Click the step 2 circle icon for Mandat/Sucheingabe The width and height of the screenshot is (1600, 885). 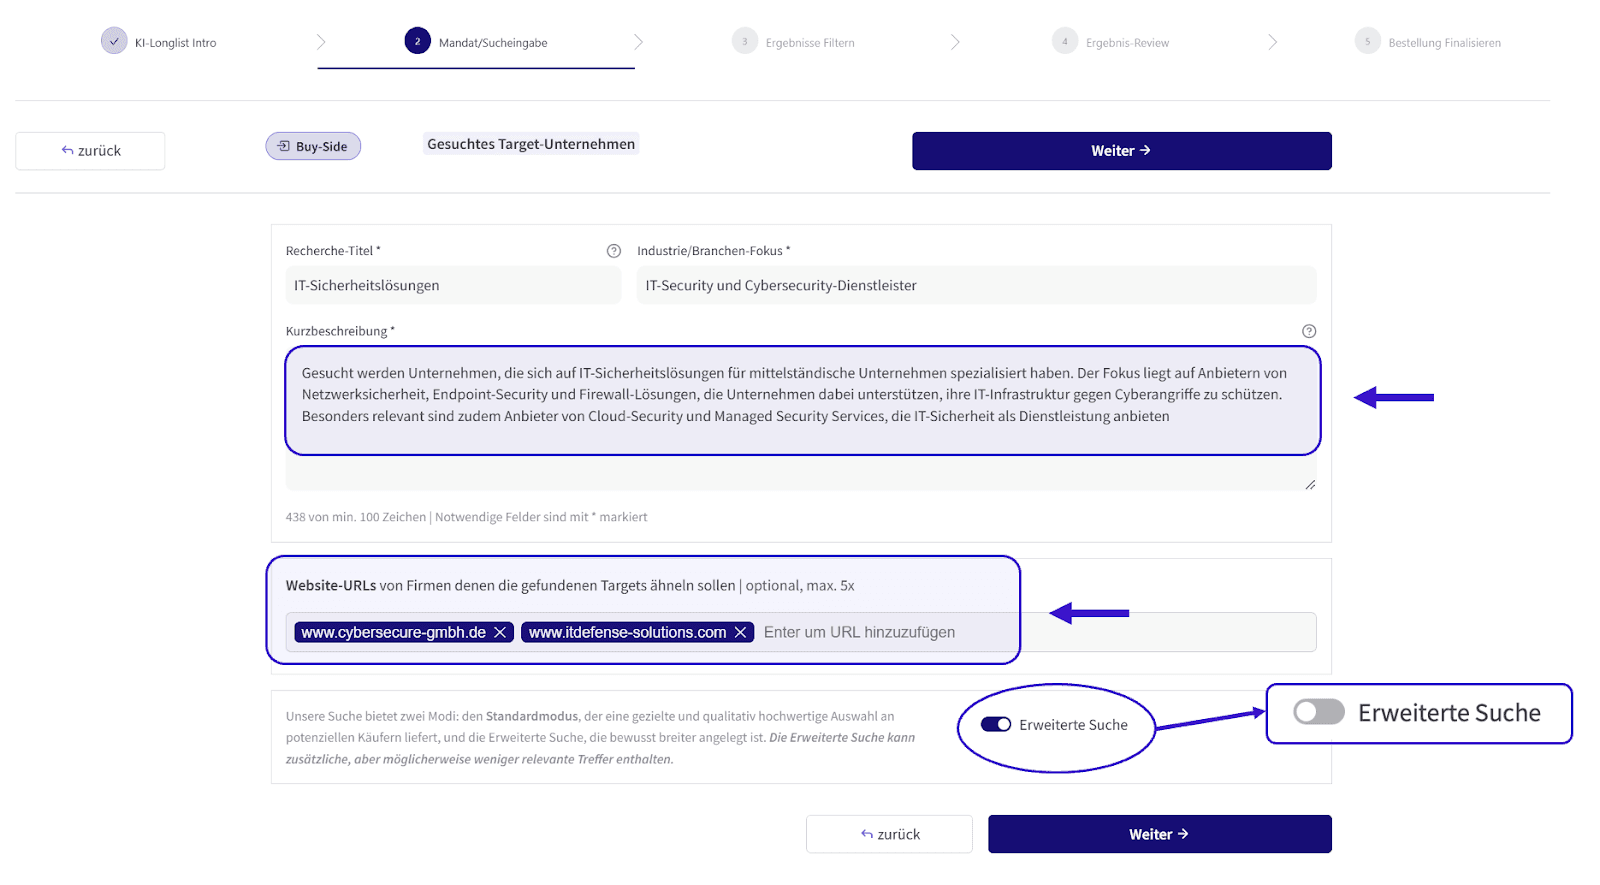(x=418, y=41)
